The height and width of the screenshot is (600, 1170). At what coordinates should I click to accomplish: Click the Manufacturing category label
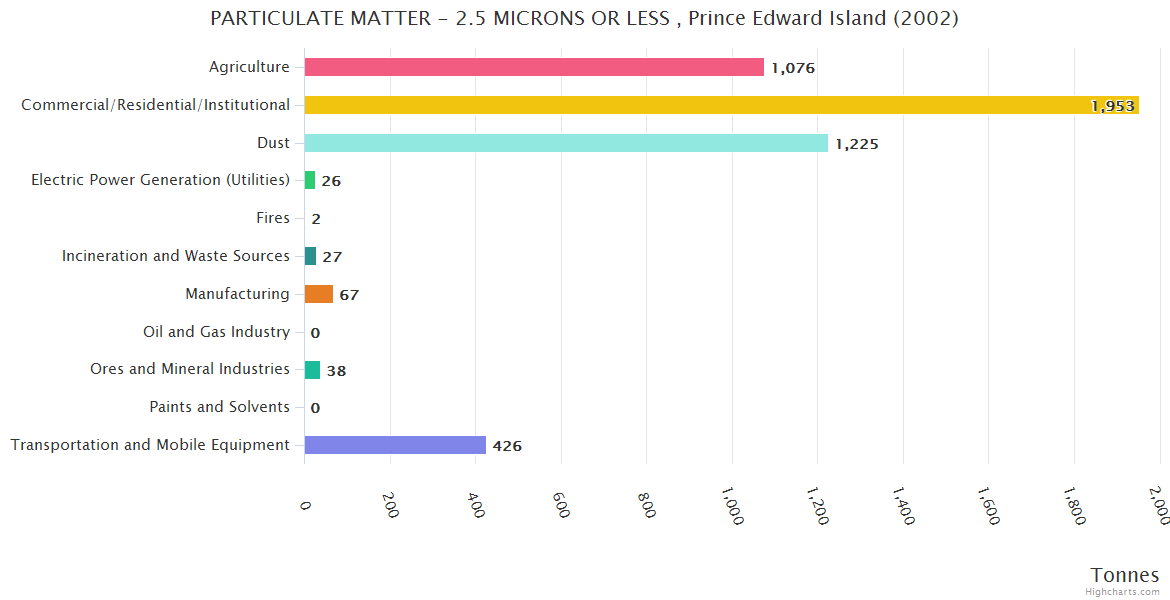pos(237,294)
